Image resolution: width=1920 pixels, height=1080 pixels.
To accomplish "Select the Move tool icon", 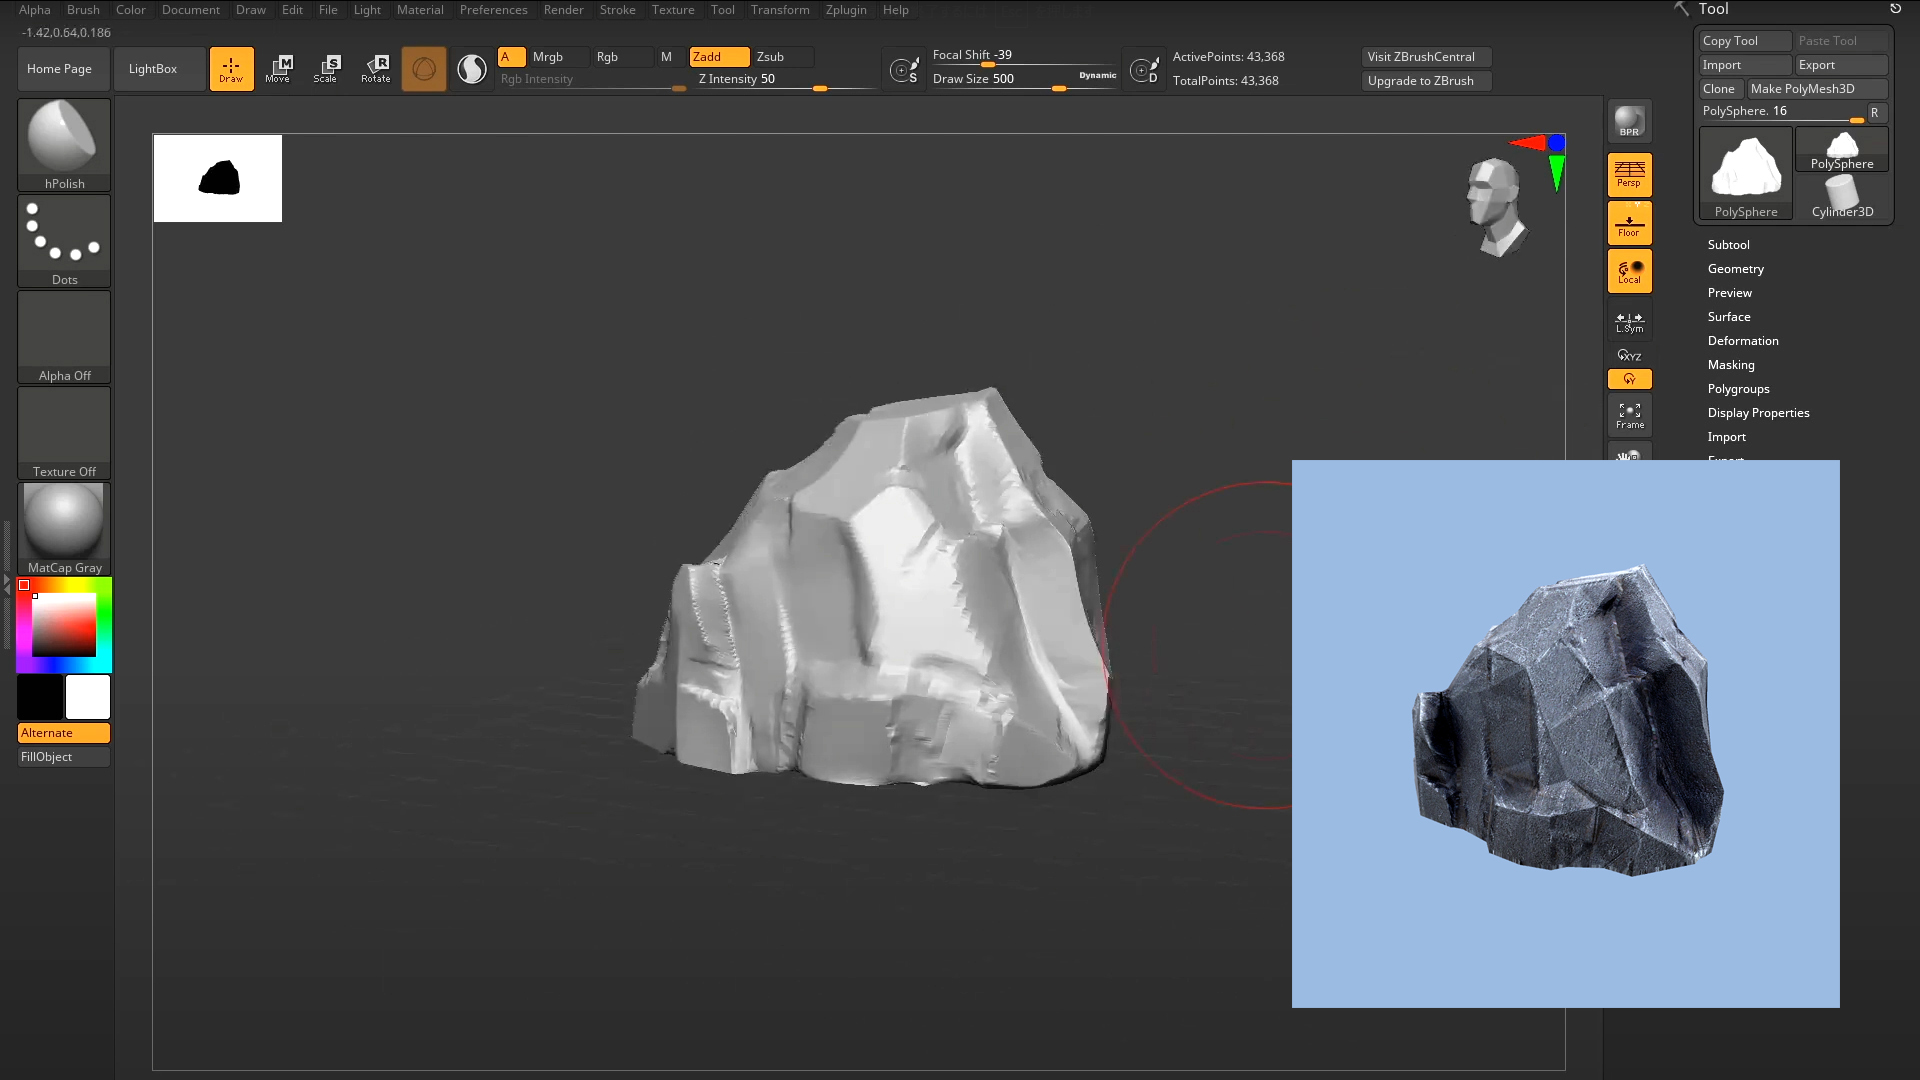I will [x=279, y=68].
